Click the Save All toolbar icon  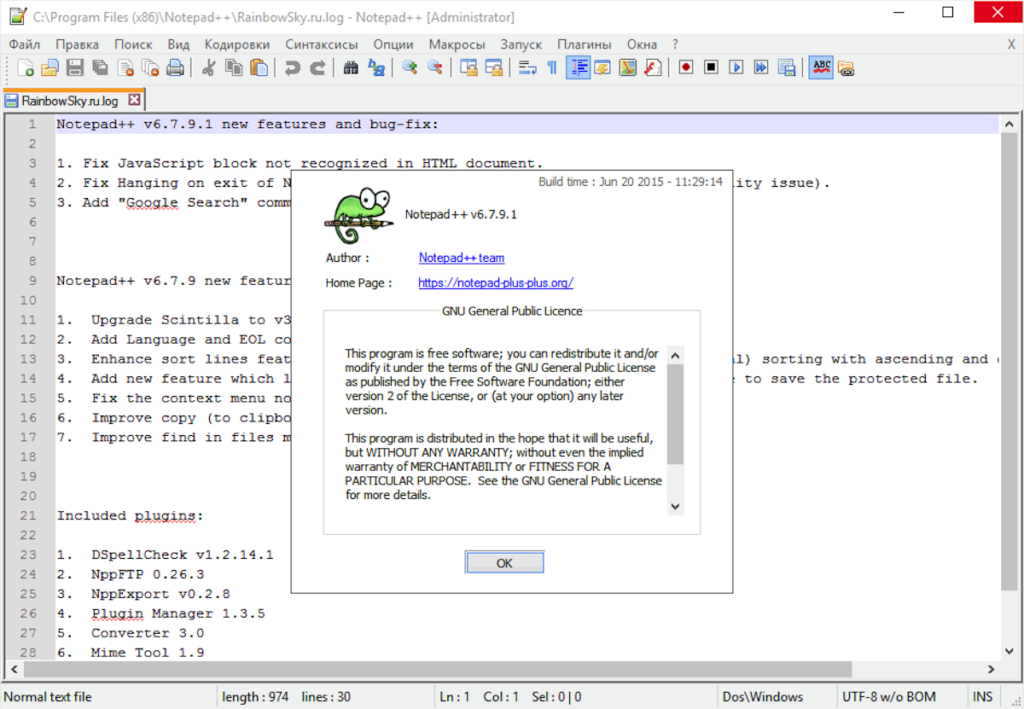pyautogui.click(x=100, y=68)
